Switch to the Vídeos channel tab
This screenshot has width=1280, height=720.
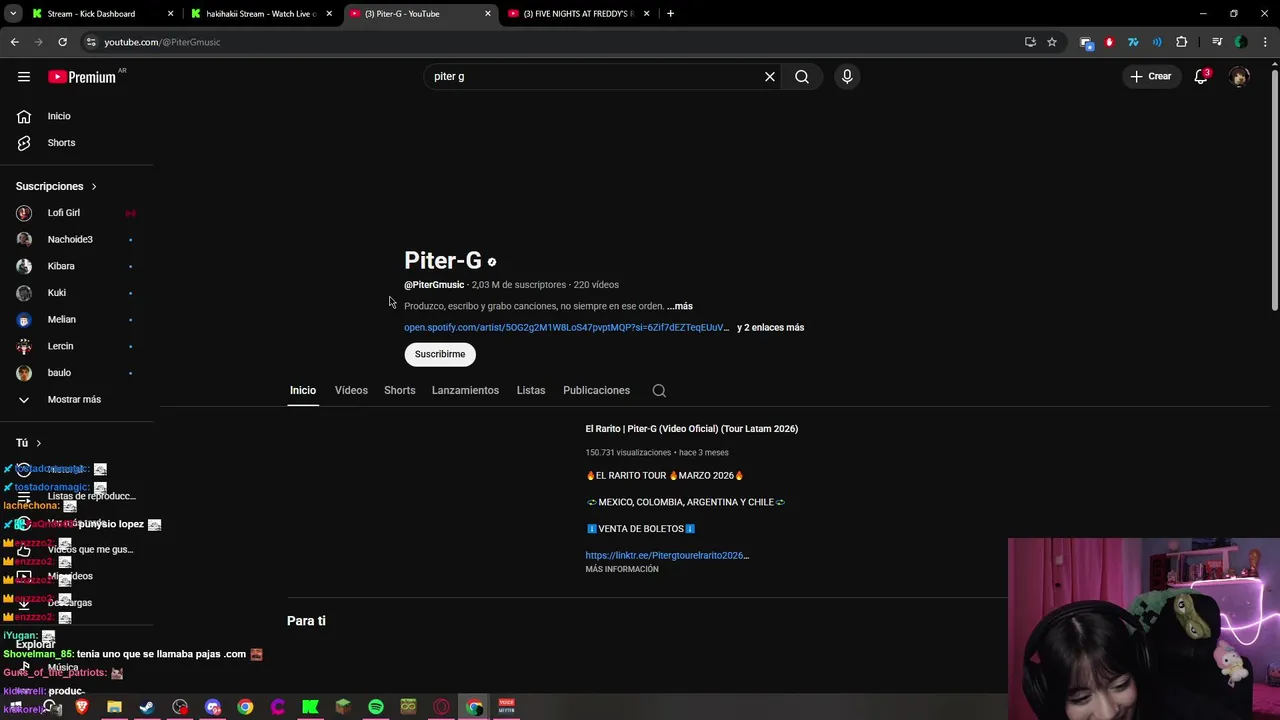pyautogui.click(x=351, y=391)
